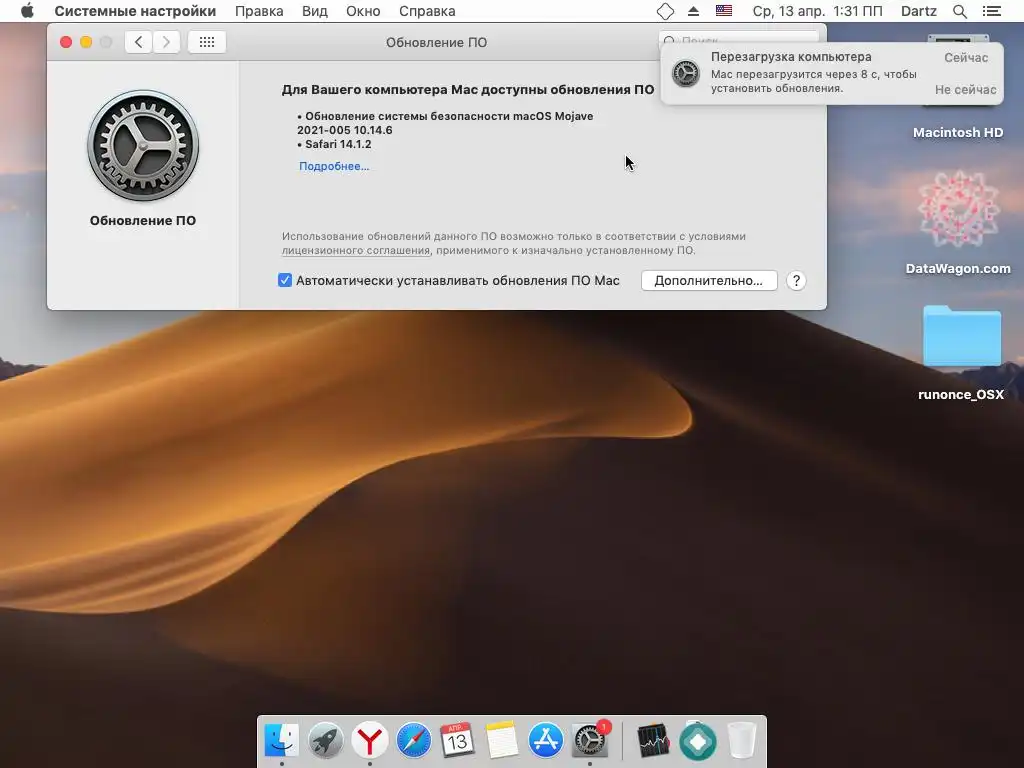This screenshot has width=1024, height=768.
Task: Click the Для Вашего компьютера Mac доступны обновления ПО heading
Action: [468, 89]
